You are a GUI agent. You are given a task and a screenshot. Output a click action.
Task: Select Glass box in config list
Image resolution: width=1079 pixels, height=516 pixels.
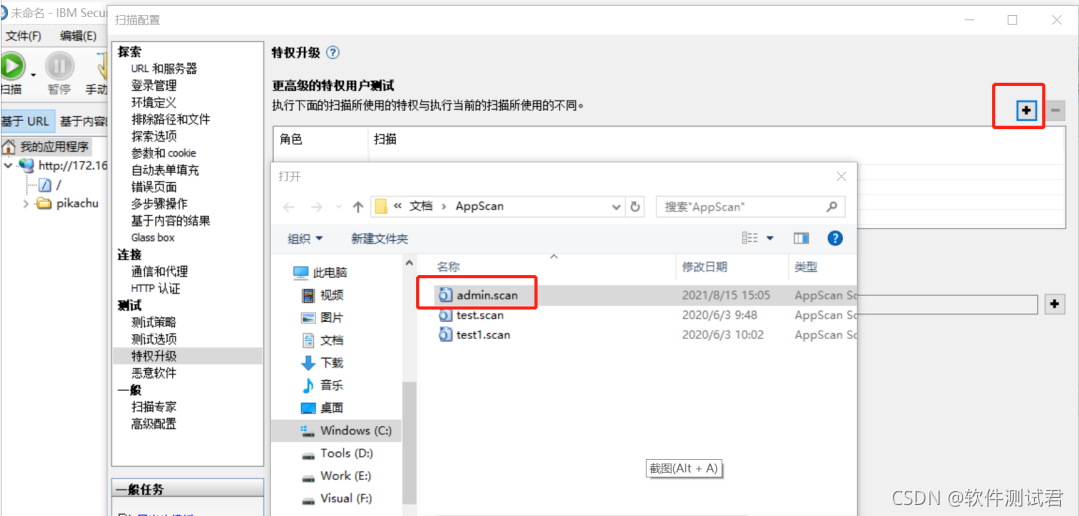[x=153, y=237]
